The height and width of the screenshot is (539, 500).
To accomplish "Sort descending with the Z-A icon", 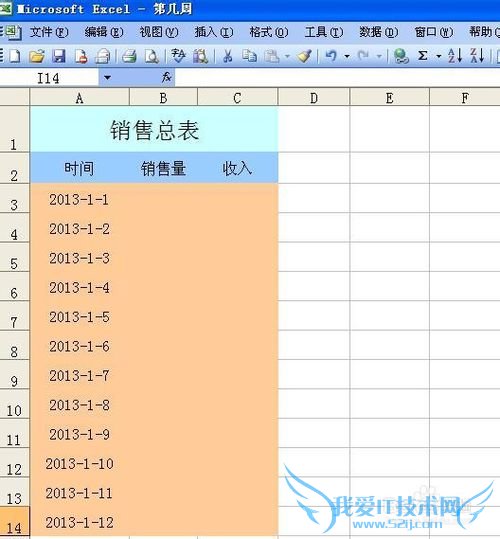I will (x=477, y=56).
